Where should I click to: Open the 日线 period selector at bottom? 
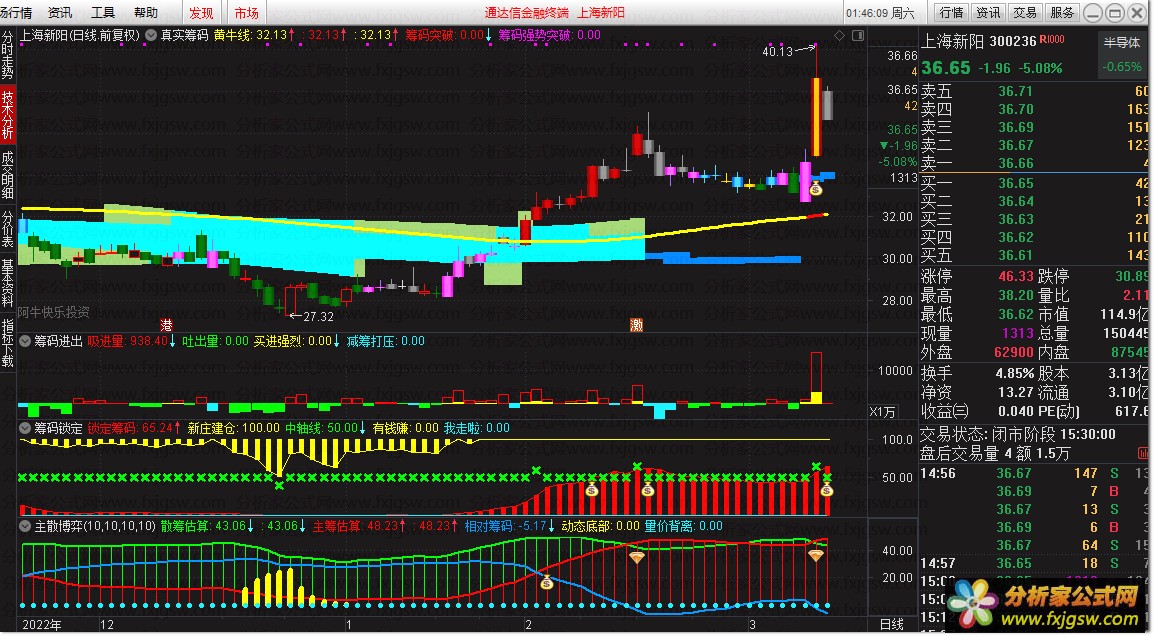pyautogui.click(x=892, y=624)
